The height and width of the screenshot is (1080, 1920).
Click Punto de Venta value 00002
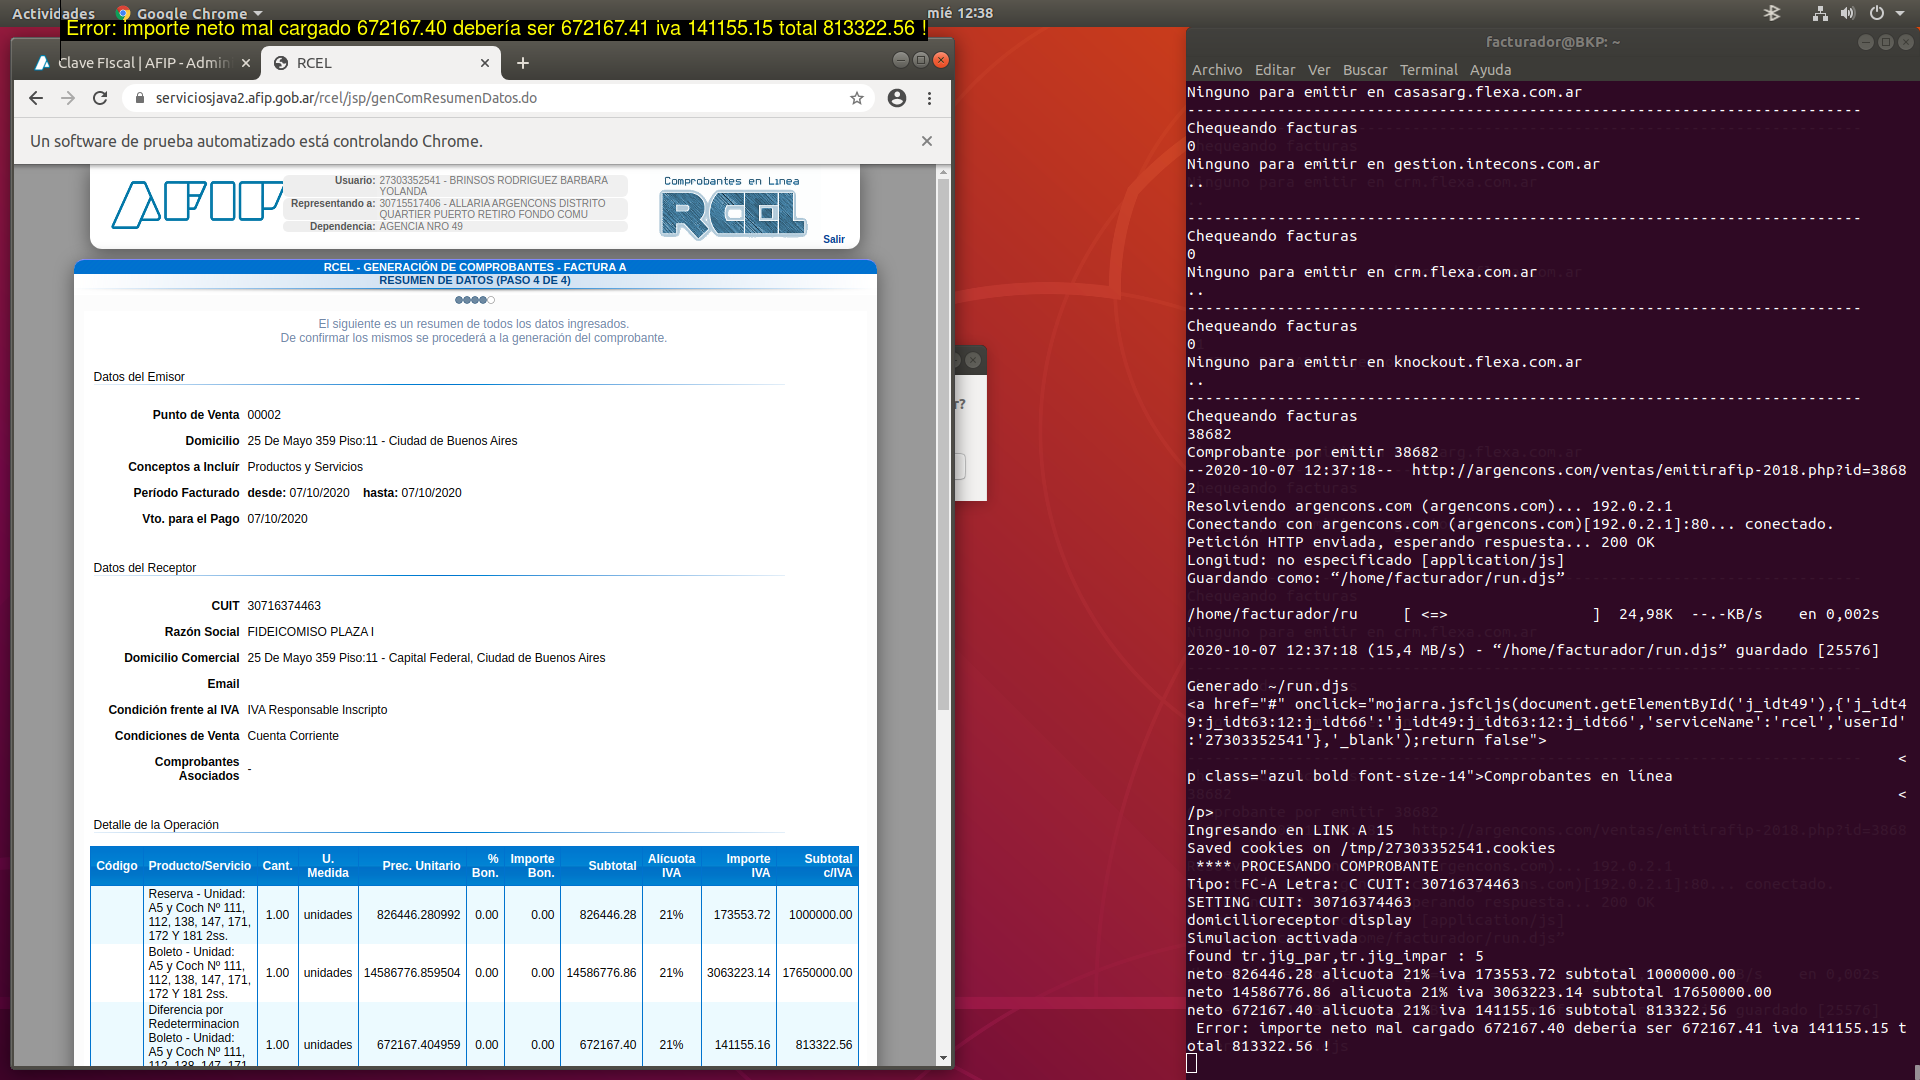(264, 415)
